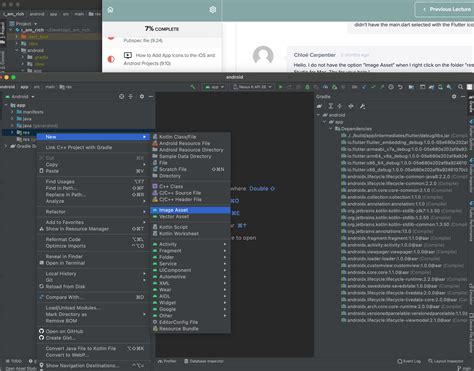474x371 pixels.
Task: Open Project panel settings gear
Action: 142,97
